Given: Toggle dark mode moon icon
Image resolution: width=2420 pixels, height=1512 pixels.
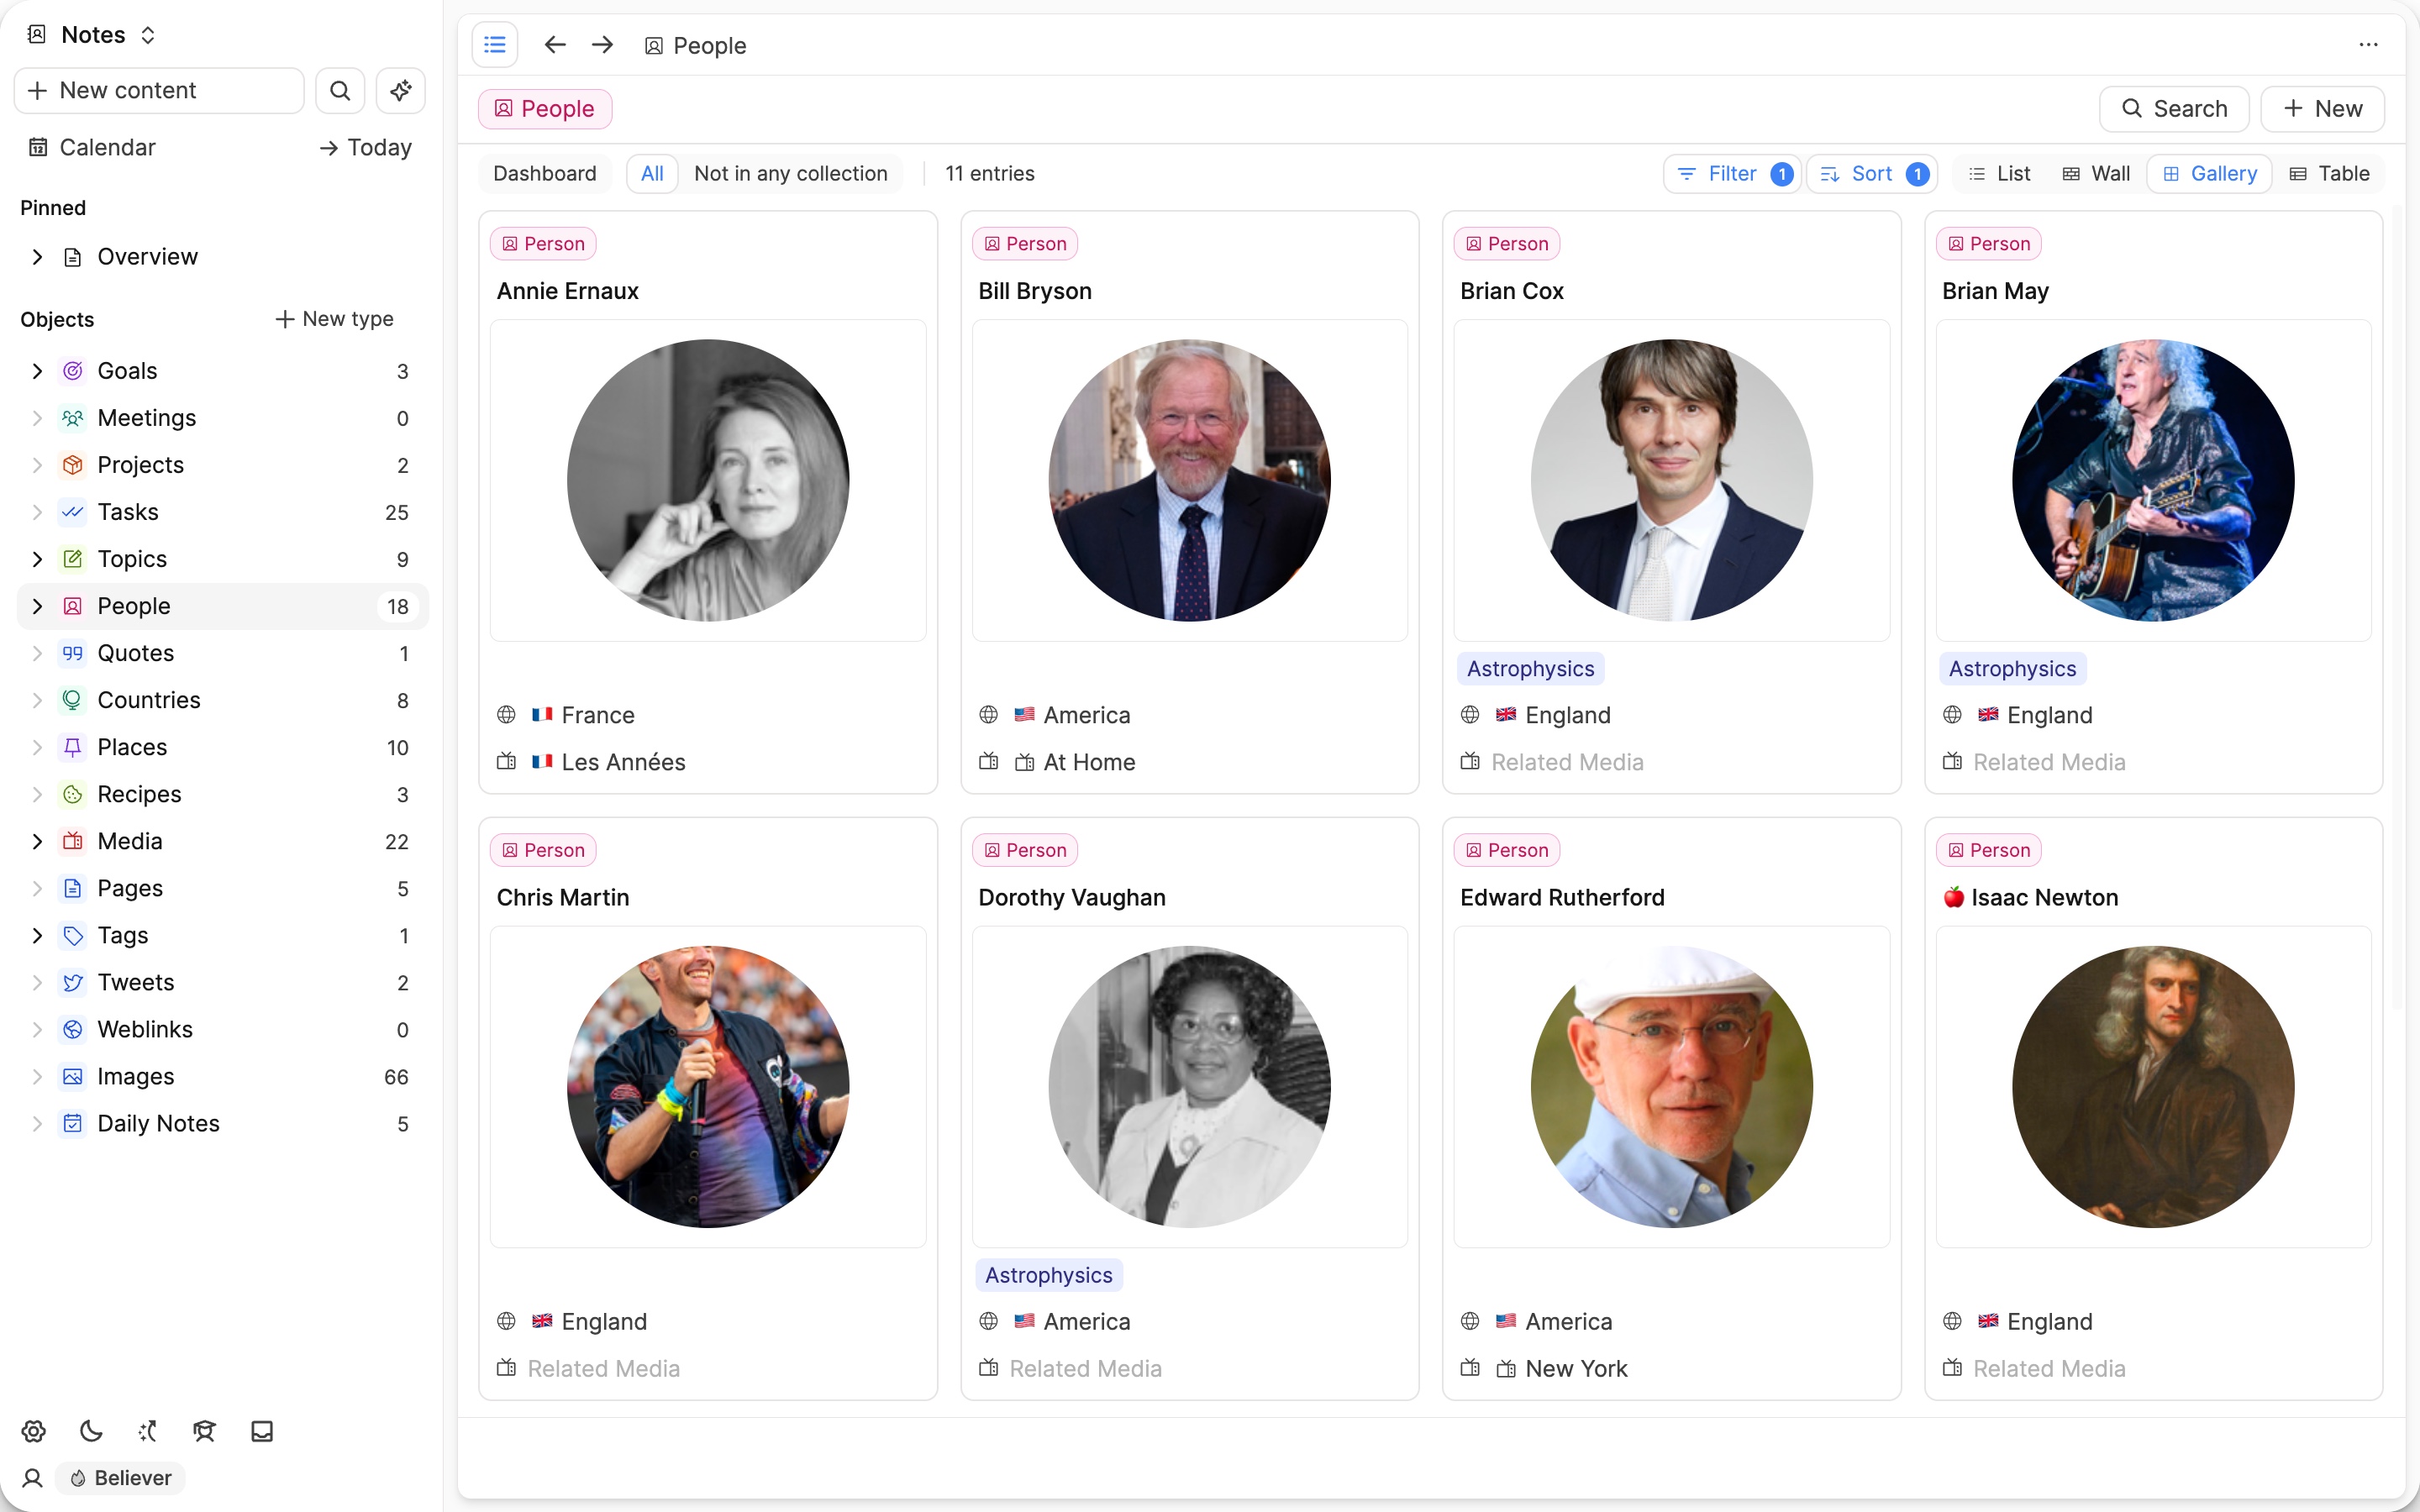Looking at the screenshot, I should tap(91, 1431).
